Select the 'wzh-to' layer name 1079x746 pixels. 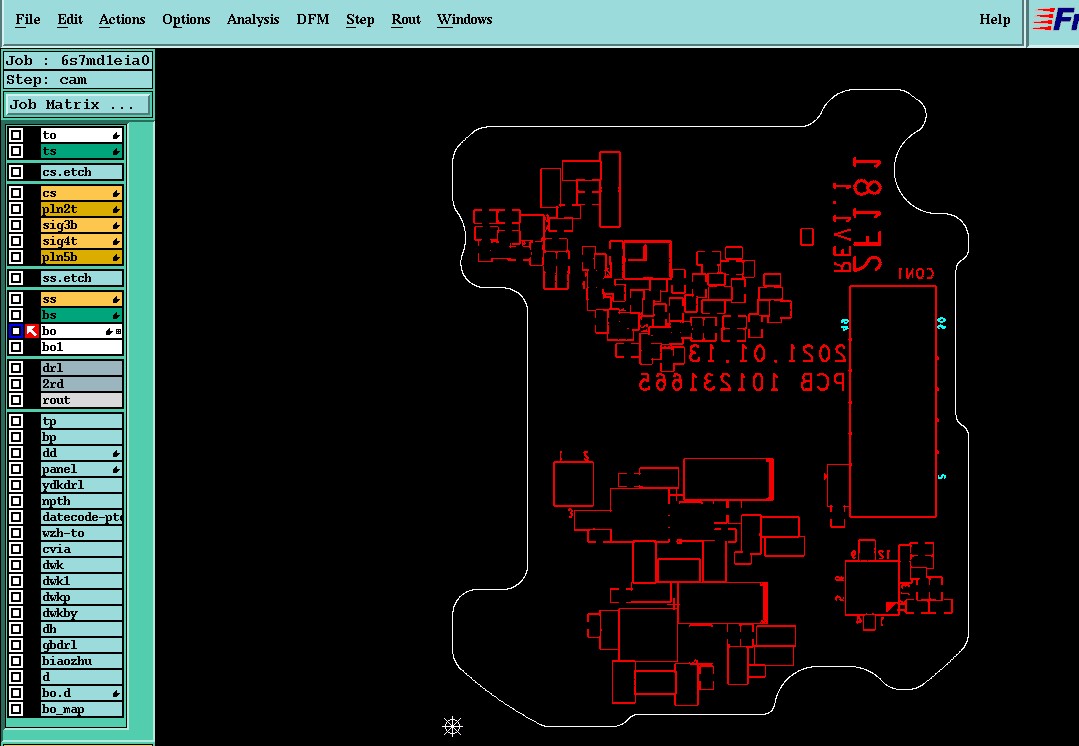click(81, 533)
